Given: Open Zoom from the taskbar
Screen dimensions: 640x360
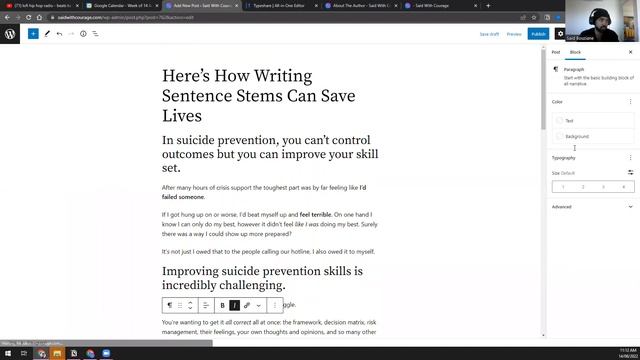Looking at the screenshot, I should [106, 353].
